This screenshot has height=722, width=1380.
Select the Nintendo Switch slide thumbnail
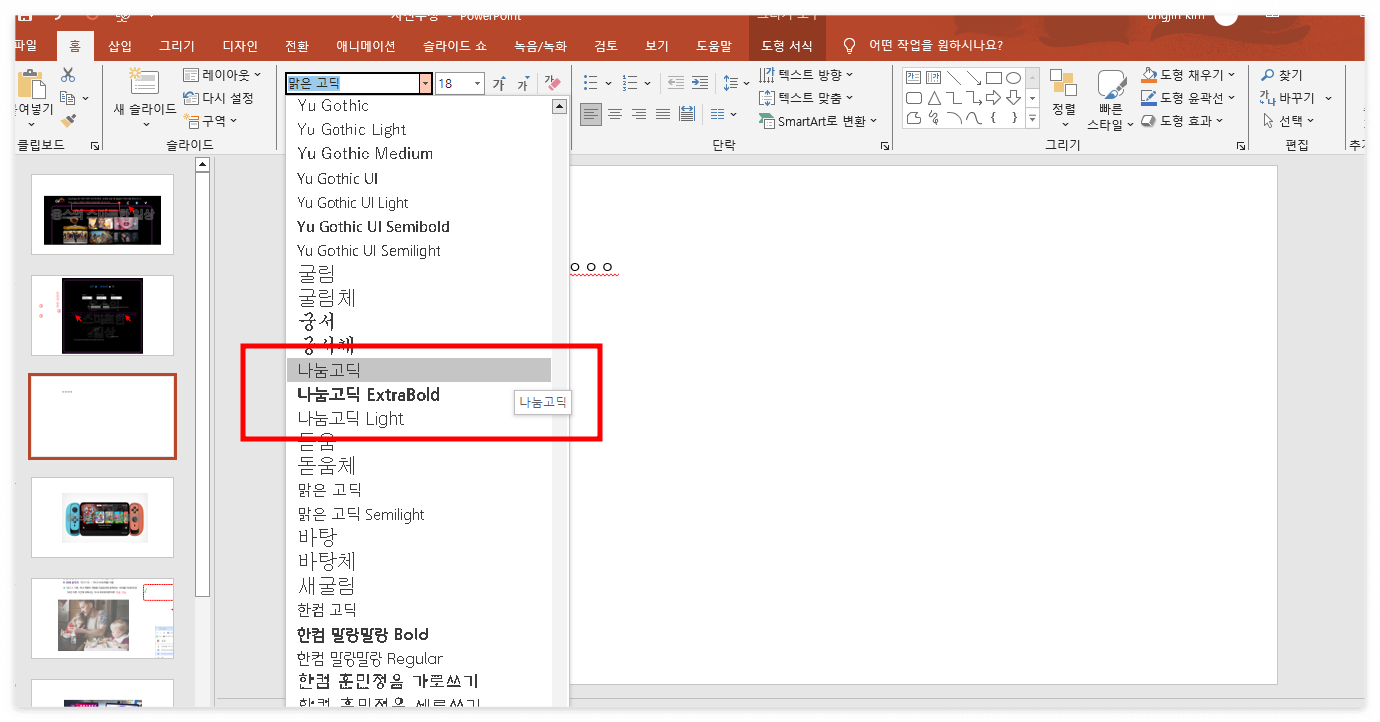click(101, 517)
